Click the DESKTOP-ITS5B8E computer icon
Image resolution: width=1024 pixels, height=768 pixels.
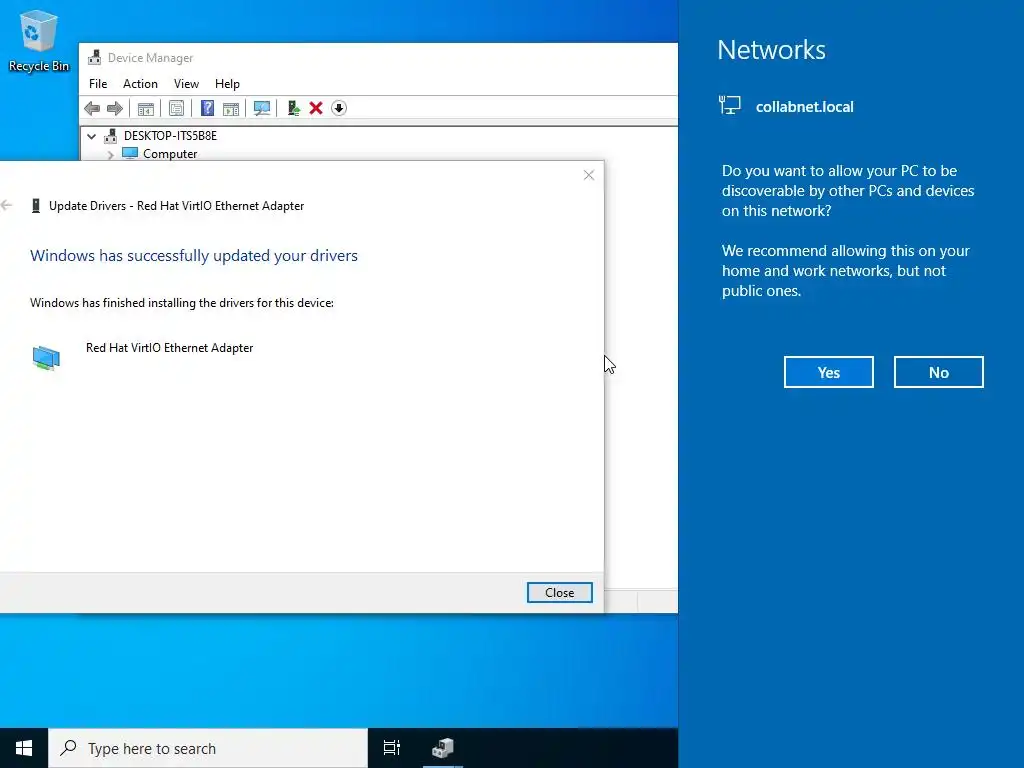click(110, 136)
